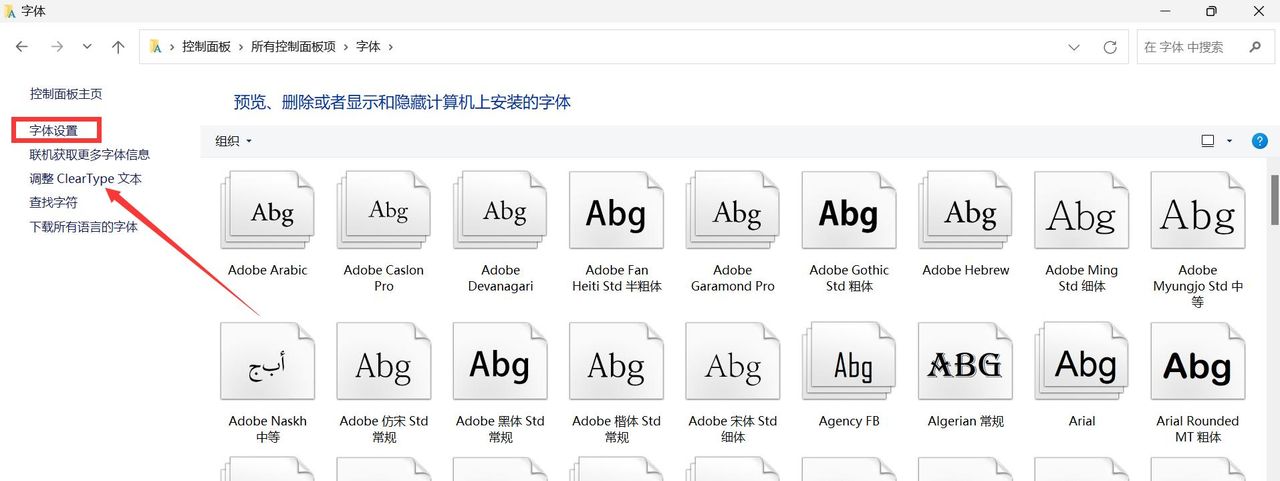
Task: Select the Adobe Devanagari font icon
Action: [x=500, y=211]
